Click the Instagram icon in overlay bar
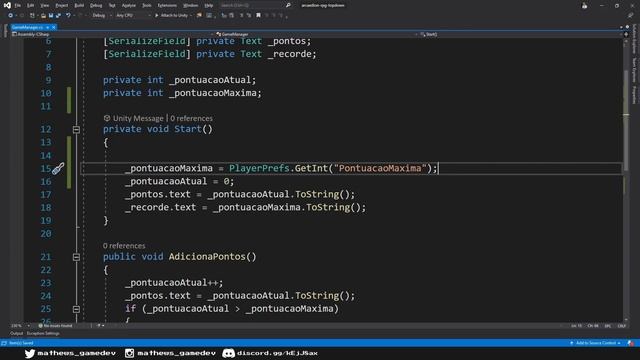 129,353
